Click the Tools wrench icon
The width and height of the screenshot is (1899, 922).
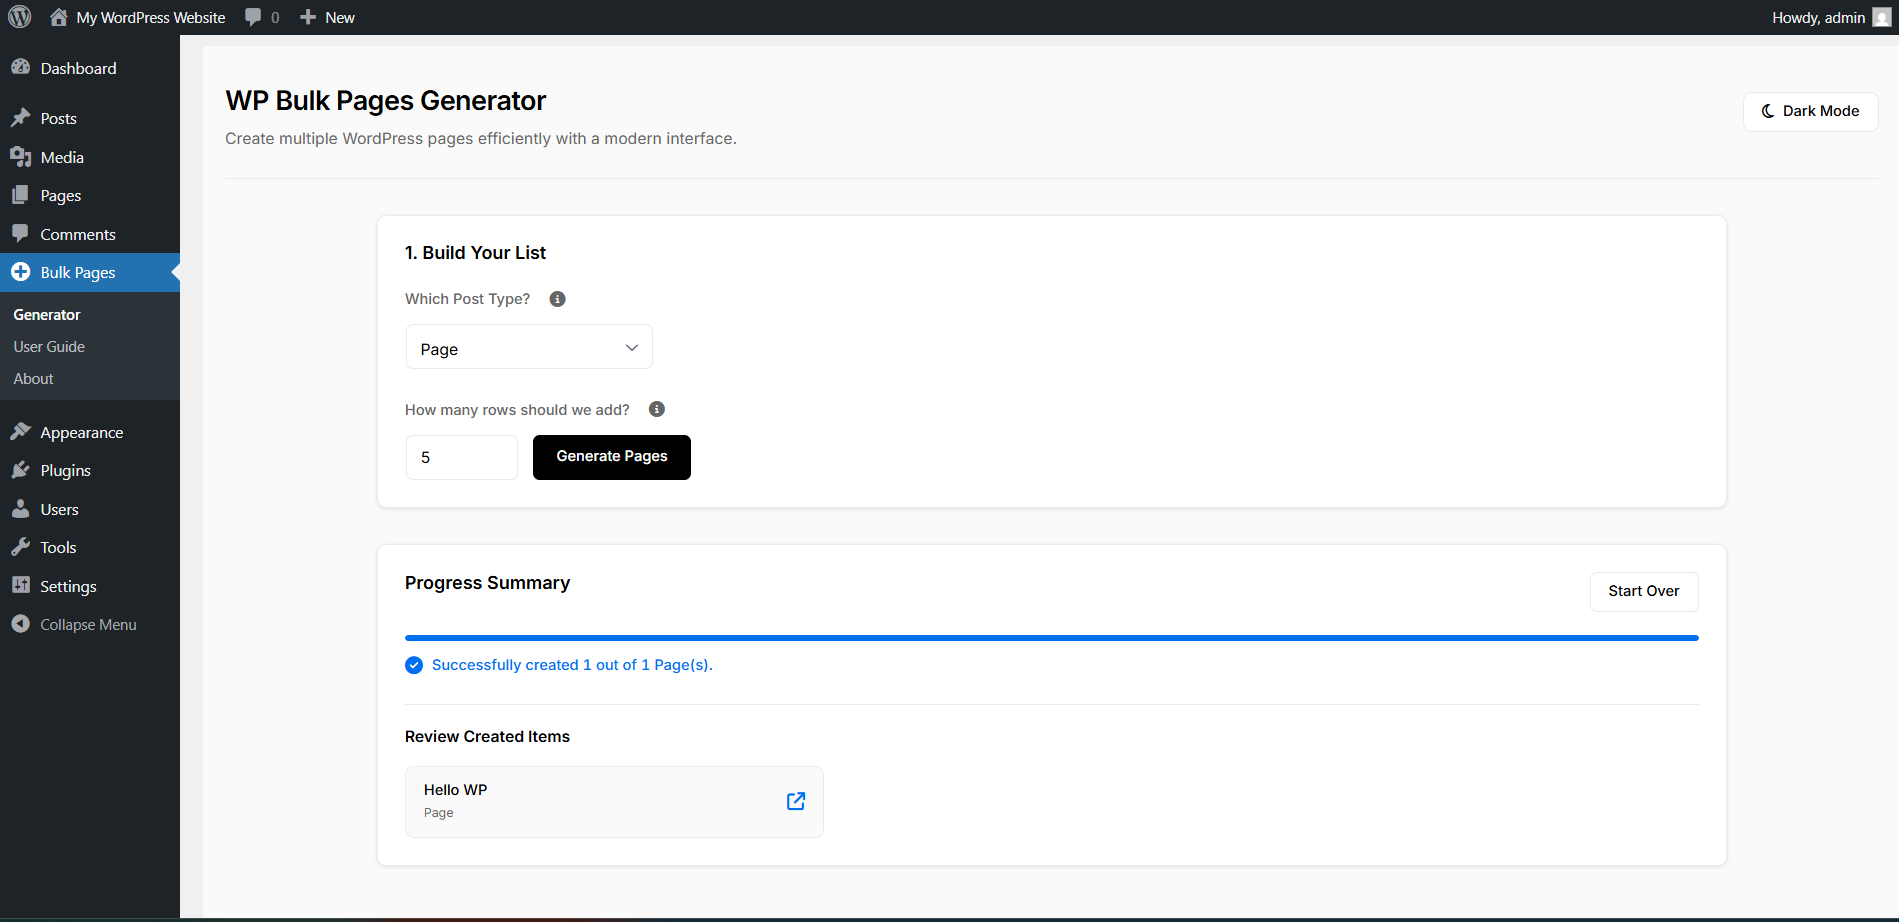click(x=21, y=547)
